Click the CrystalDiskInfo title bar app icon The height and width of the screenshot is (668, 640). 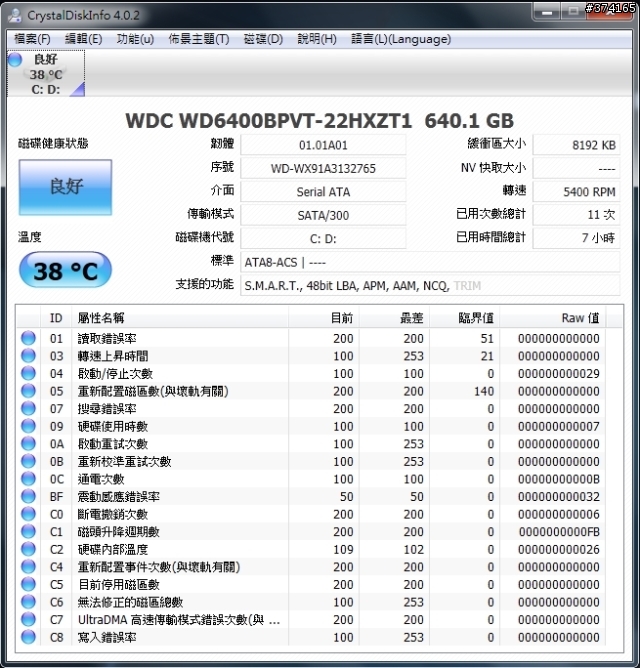(15, 15)
